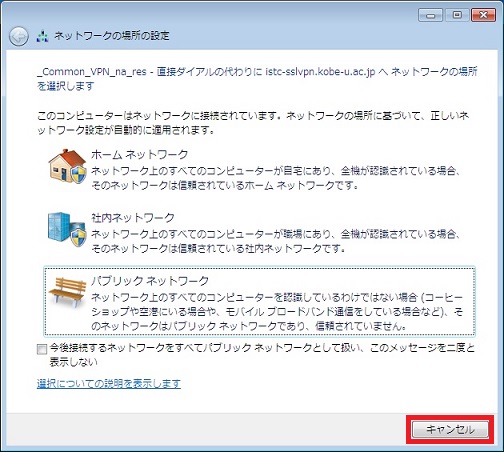
Task: Click the _Common_VPN_na_res heading text
Action: [x=92, y=72]
